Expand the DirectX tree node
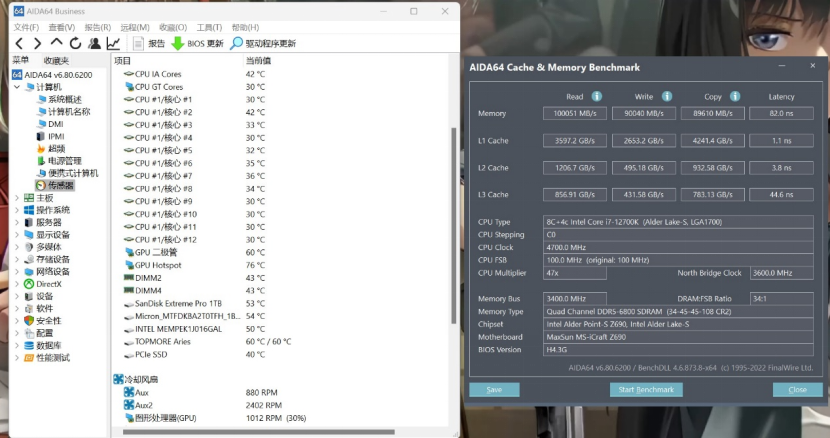Viewport: 830px width, 438px height. [17, 284]
